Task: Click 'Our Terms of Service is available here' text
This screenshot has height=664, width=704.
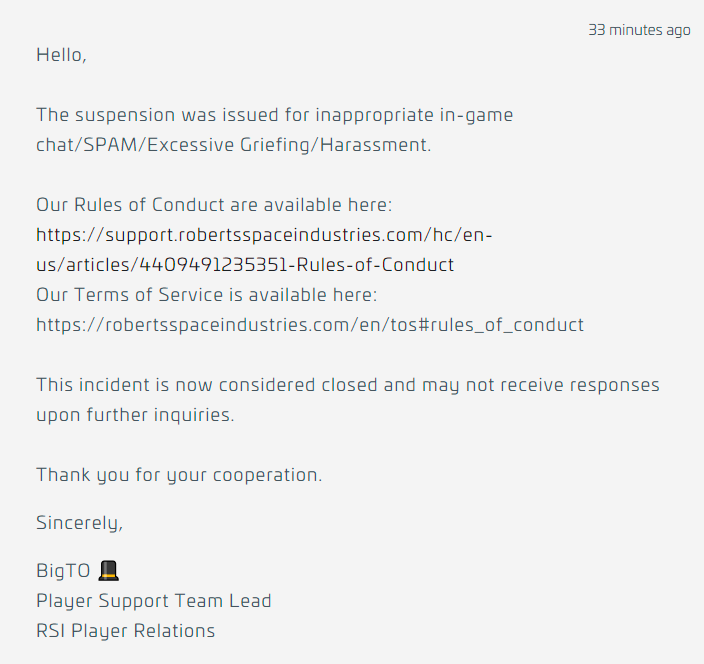Action: (207, 295)
